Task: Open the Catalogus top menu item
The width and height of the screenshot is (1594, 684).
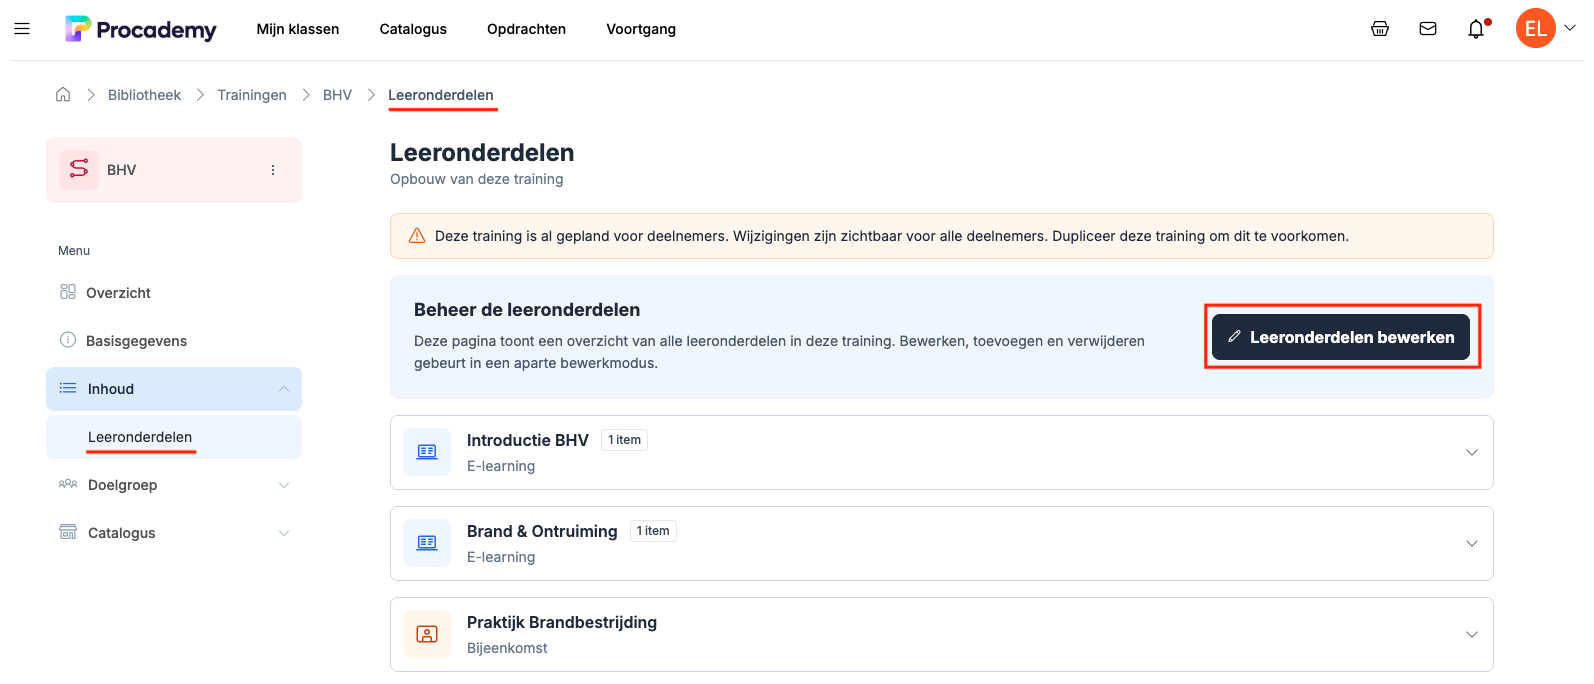Action: pos(413,29)
